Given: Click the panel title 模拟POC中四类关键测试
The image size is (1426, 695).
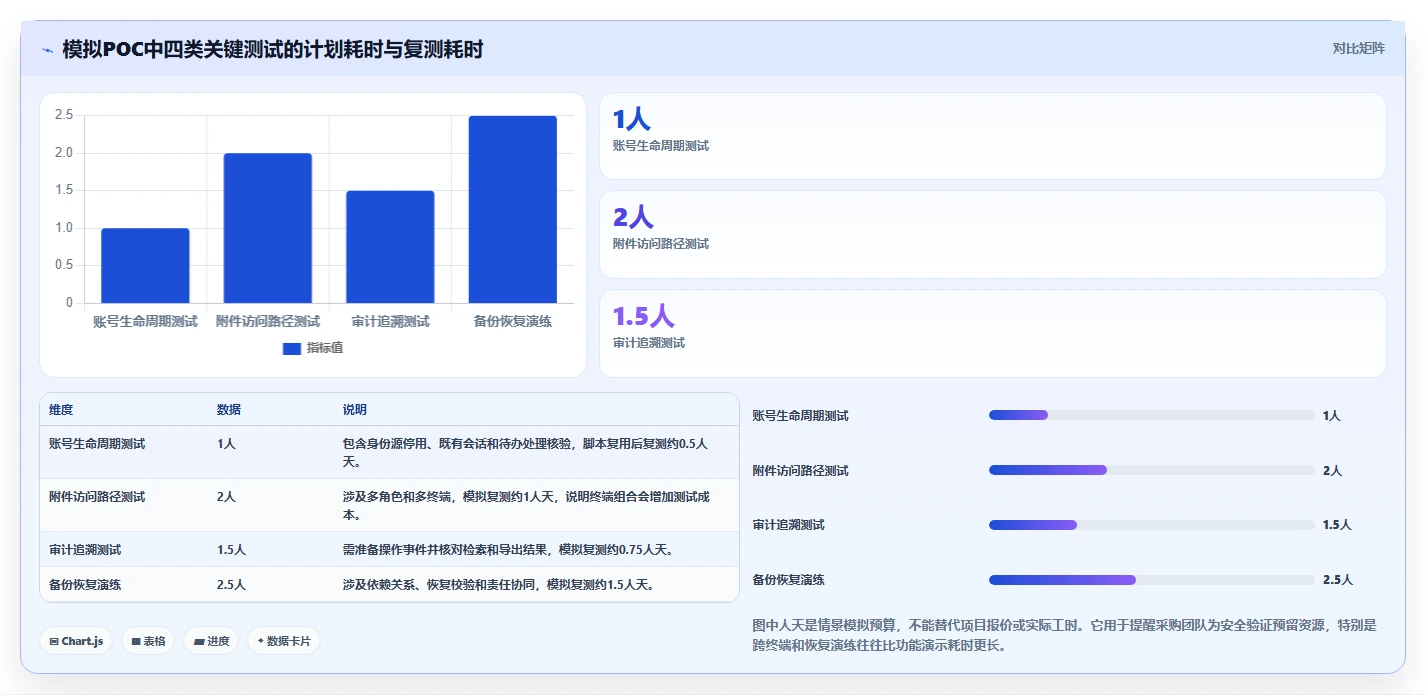Looking at the screenshot, I should (273, 50).
